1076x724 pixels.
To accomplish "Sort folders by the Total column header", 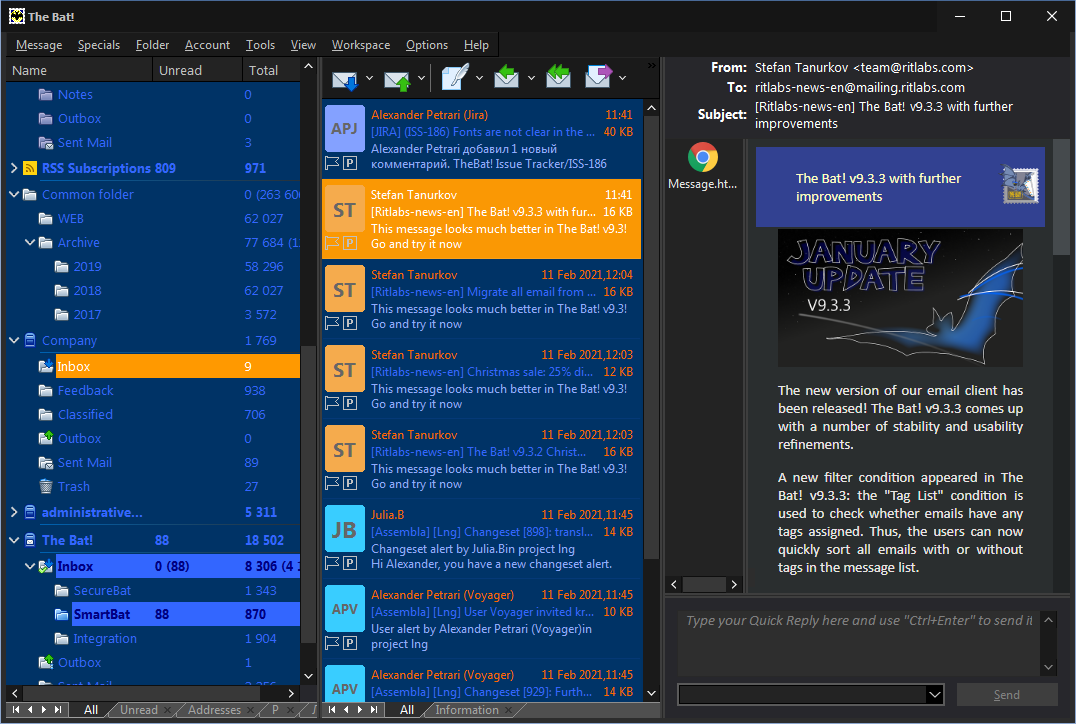I will tap(270, 70).
